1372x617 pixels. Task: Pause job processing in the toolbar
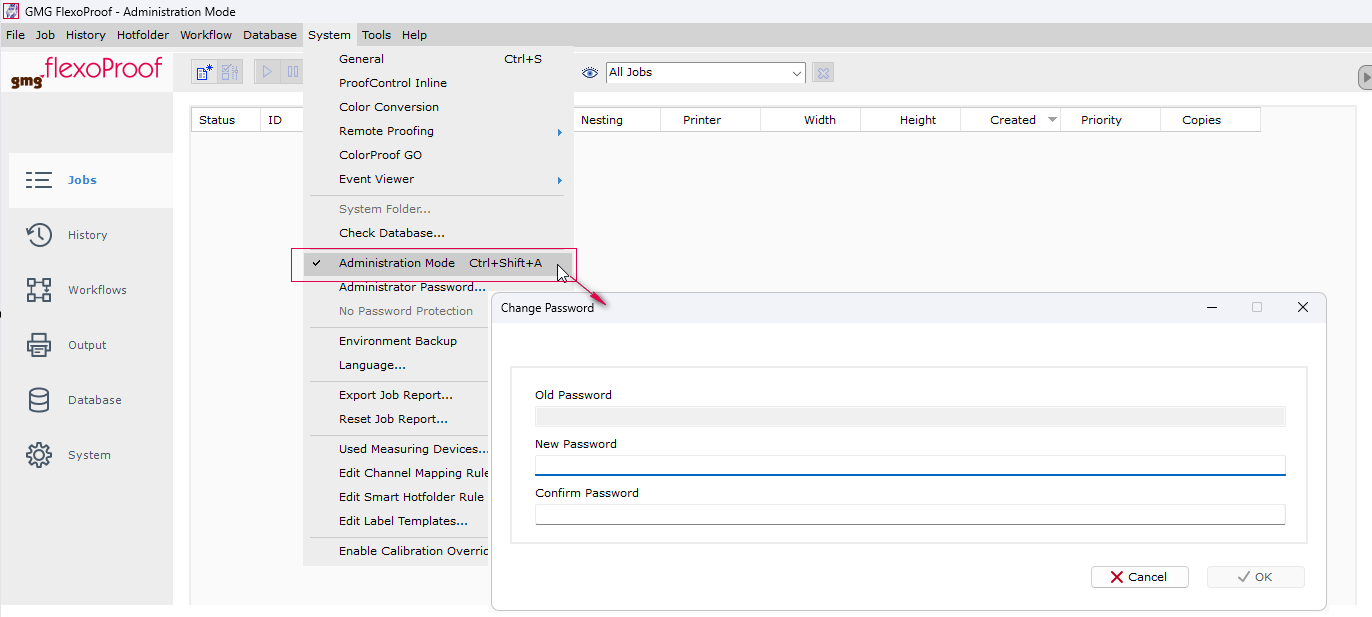click(x=292, y=72)
